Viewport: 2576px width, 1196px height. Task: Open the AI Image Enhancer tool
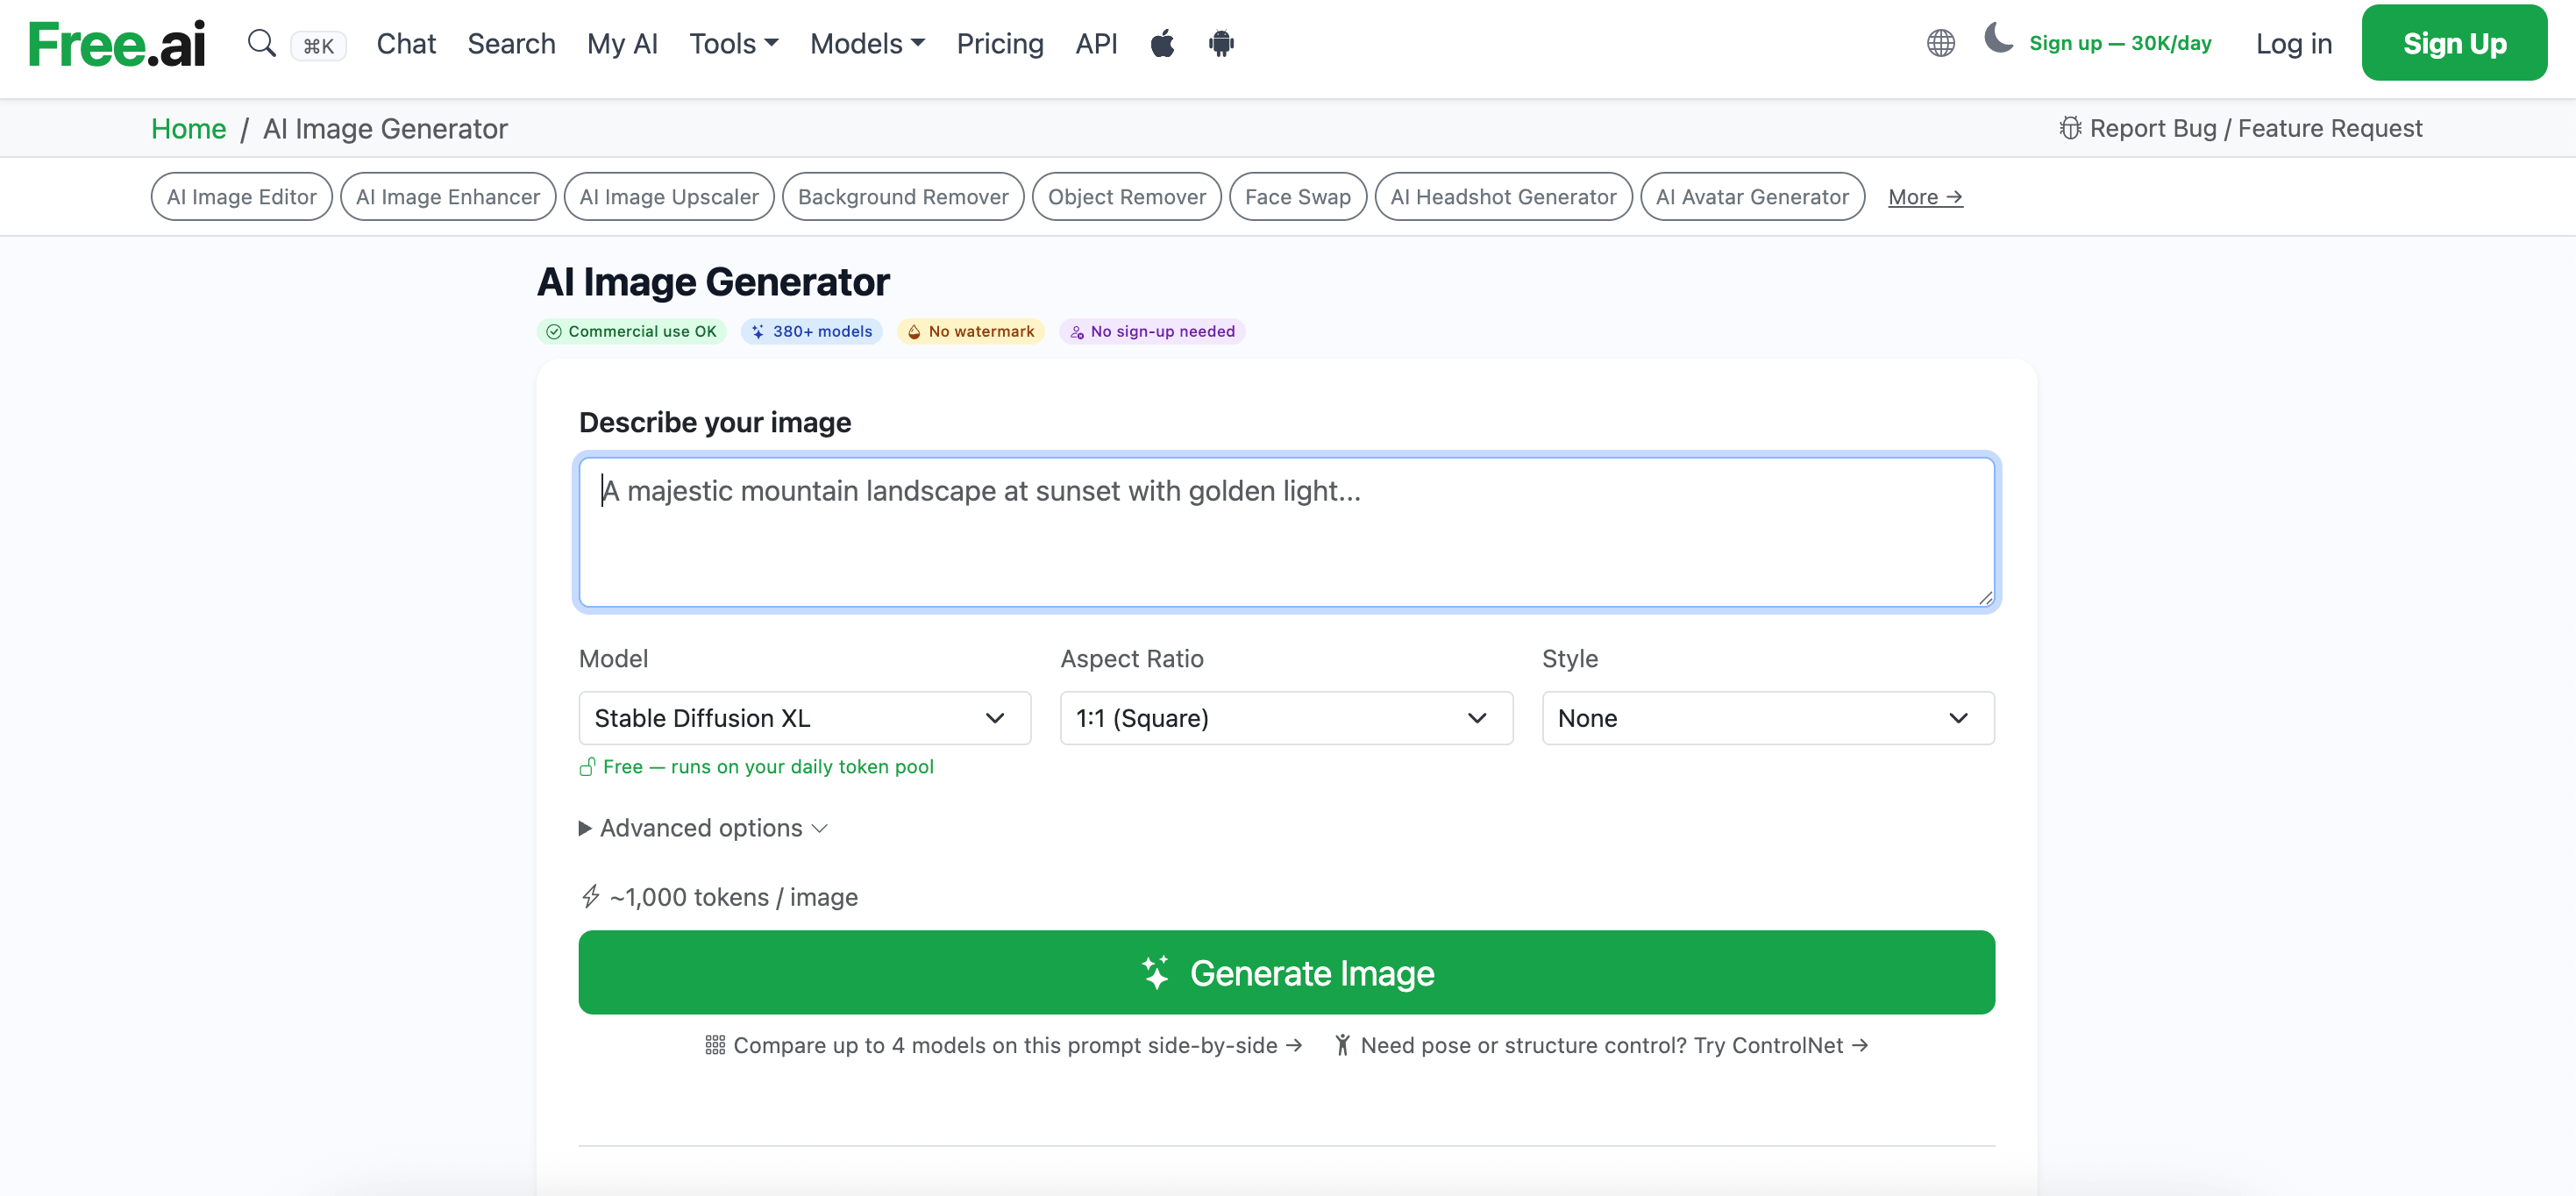[448, 196]
